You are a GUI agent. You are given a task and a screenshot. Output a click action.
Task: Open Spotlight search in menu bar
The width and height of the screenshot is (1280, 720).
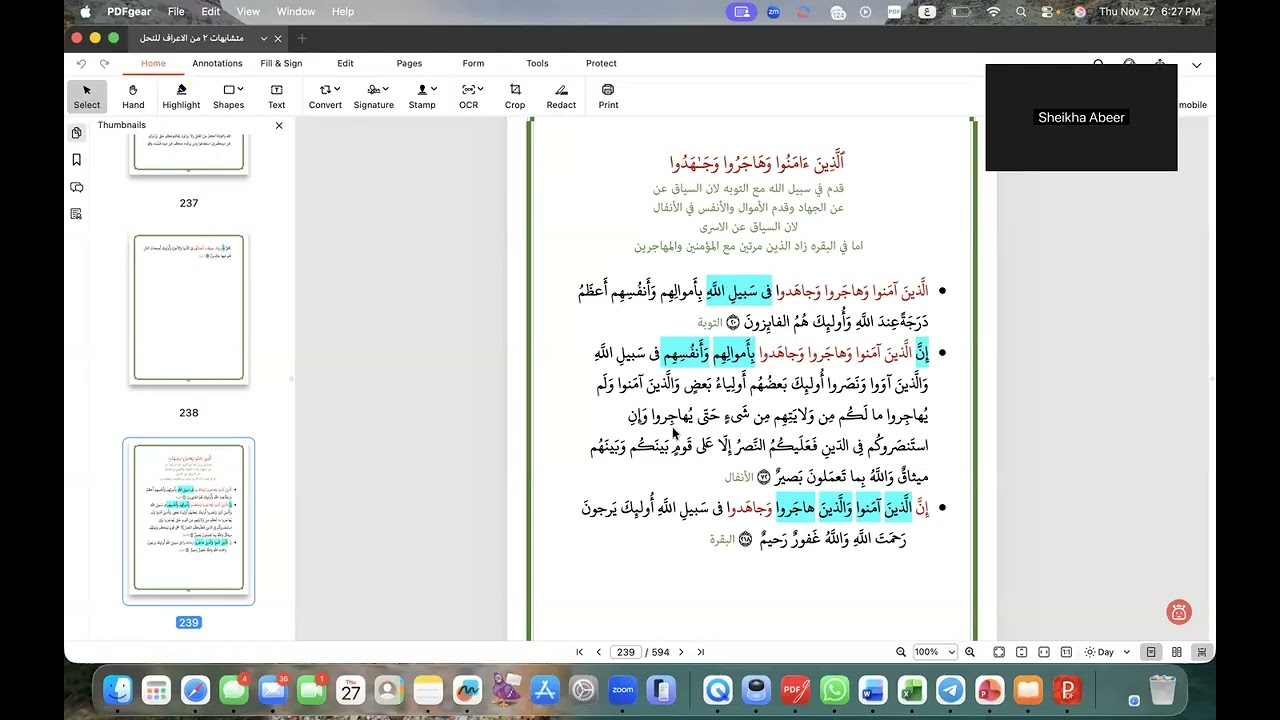[1021, 11]
